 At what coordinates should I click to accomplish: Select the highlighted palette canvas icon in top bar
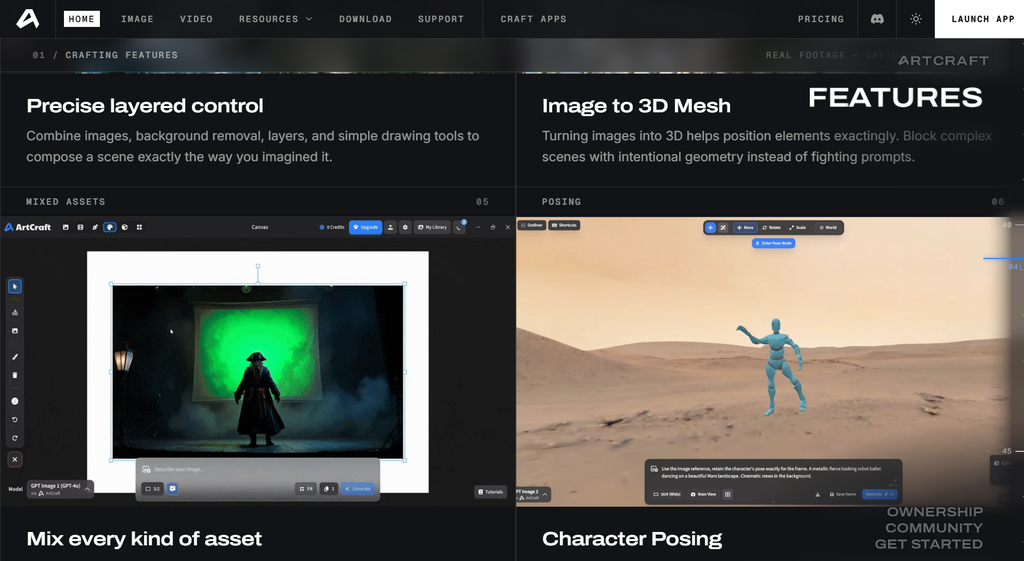[110, 227]
